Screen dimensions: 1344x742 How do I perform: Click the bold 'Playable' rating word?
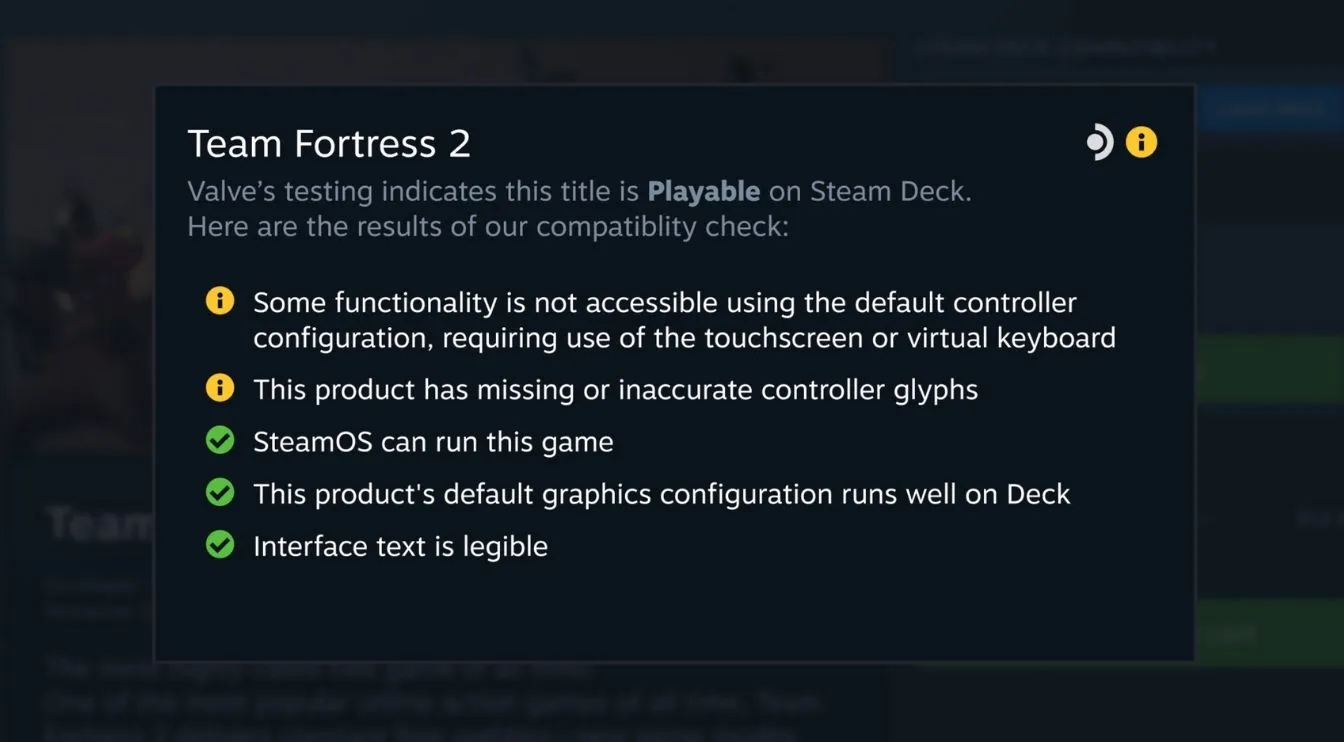[x=704, y=191]
